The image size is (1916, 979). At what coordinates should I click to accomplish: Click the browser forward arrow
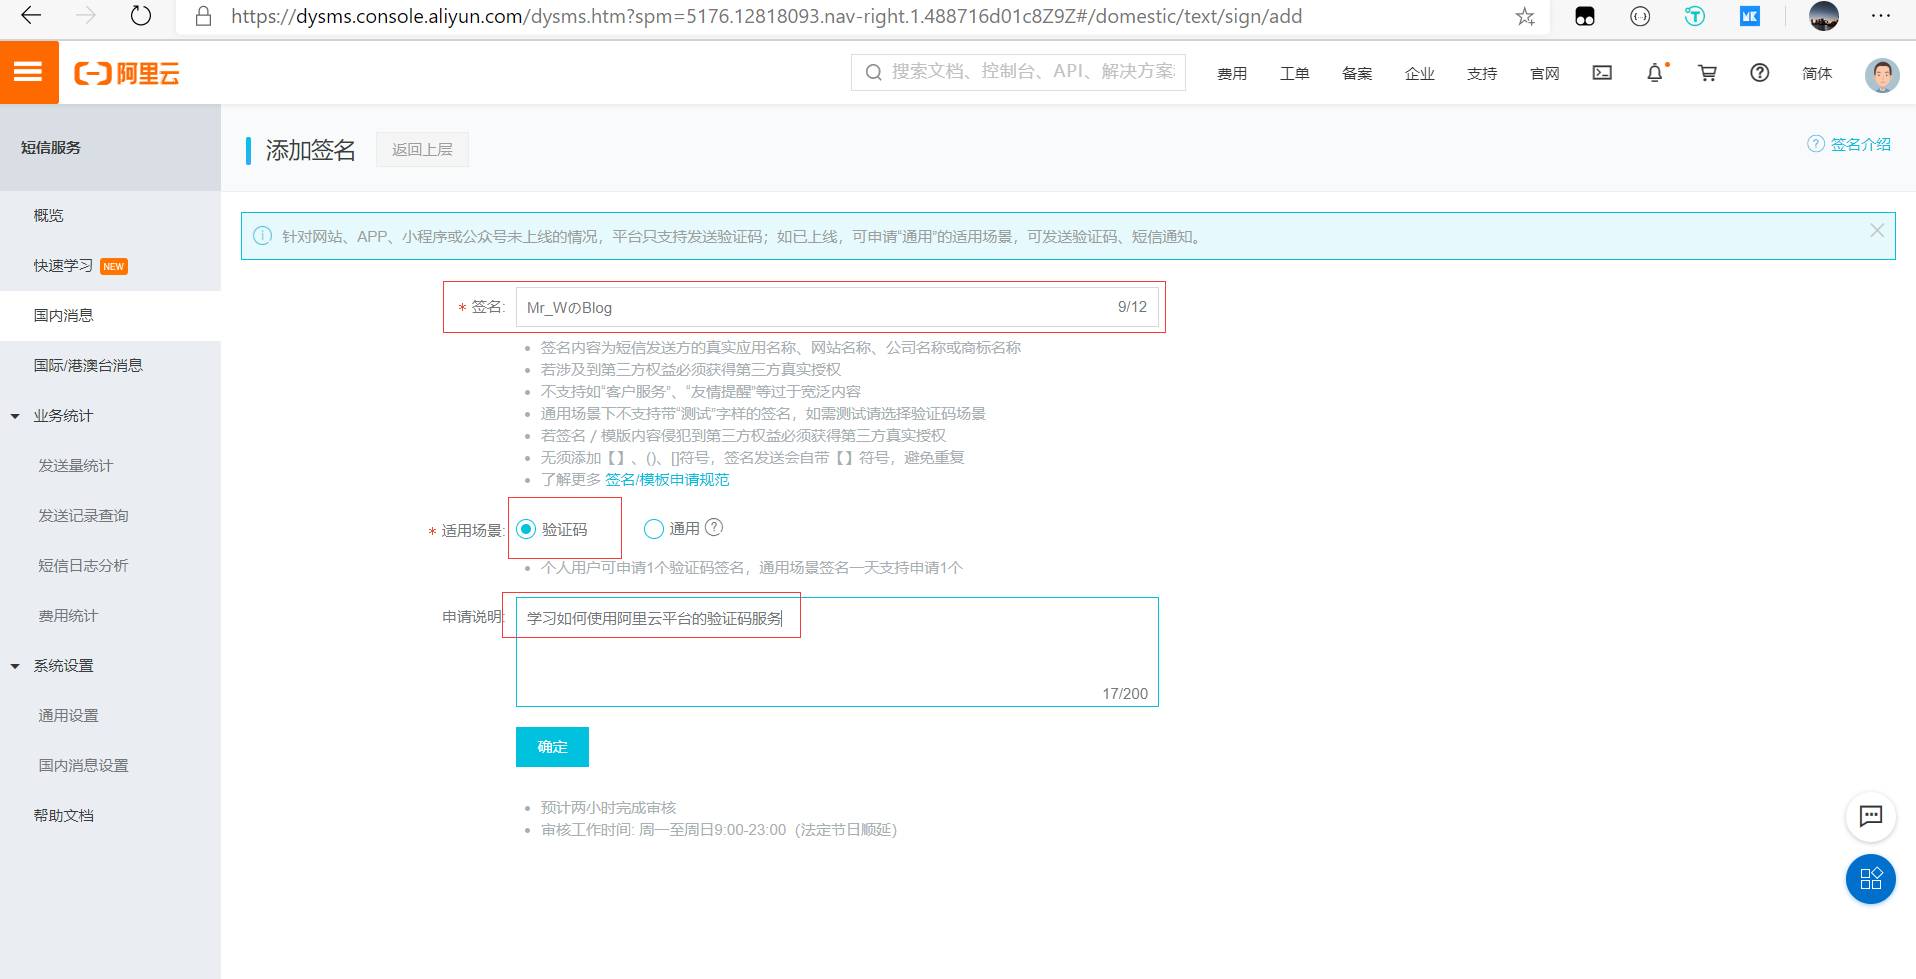point(86,16)
